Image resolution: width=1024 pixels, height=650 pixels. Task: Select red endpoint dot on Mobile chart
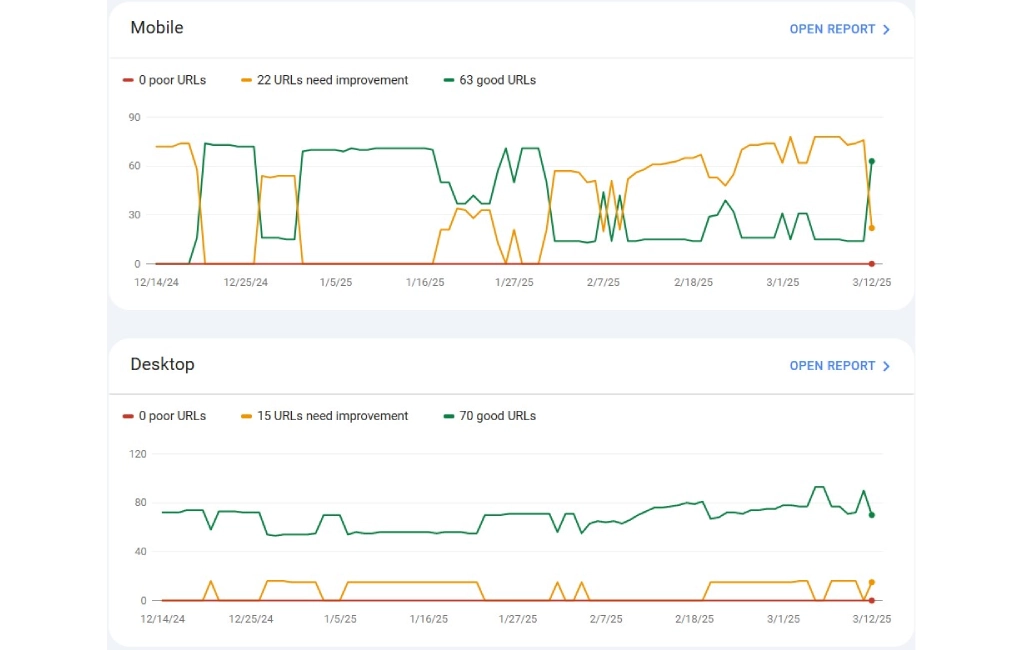tap(872, 264)
